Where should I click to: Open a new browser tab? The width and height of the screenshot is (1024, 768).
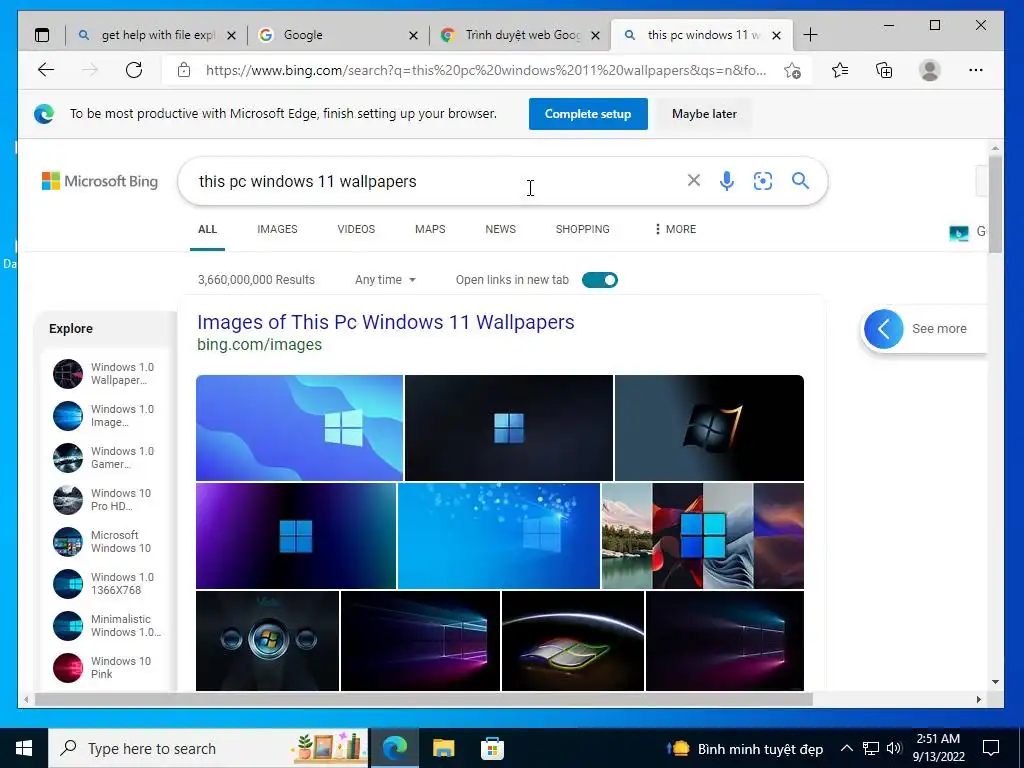tap(810, 35)
